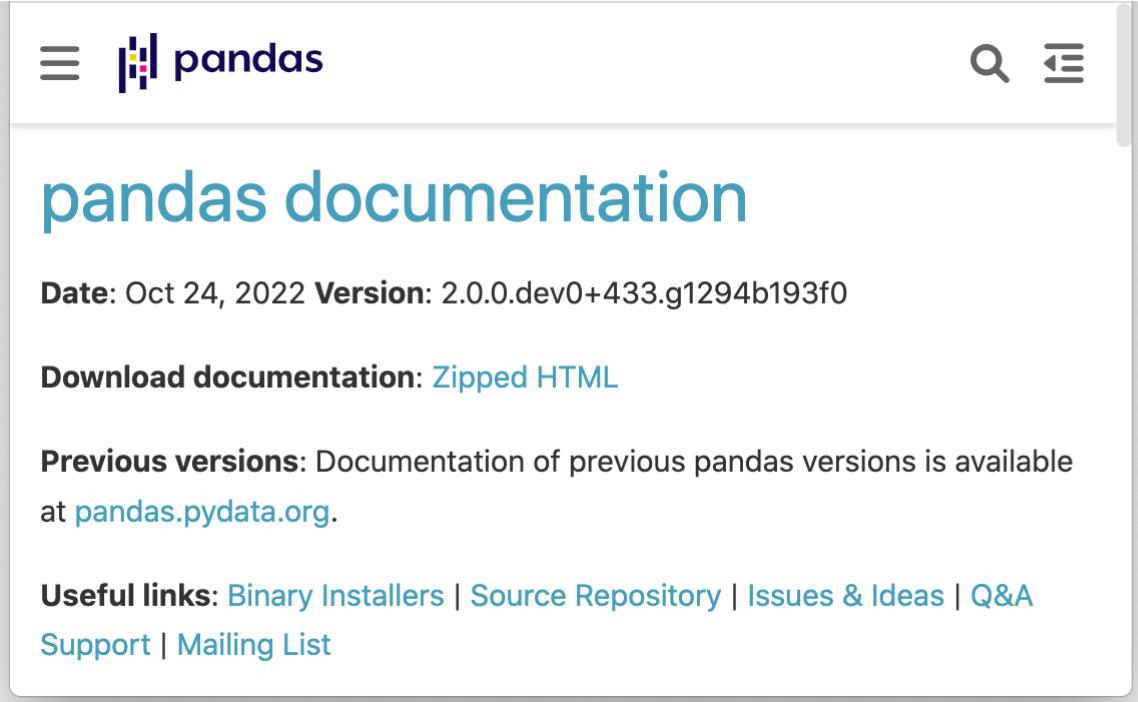Download the Zipped HTML documentation

point(525,378)
